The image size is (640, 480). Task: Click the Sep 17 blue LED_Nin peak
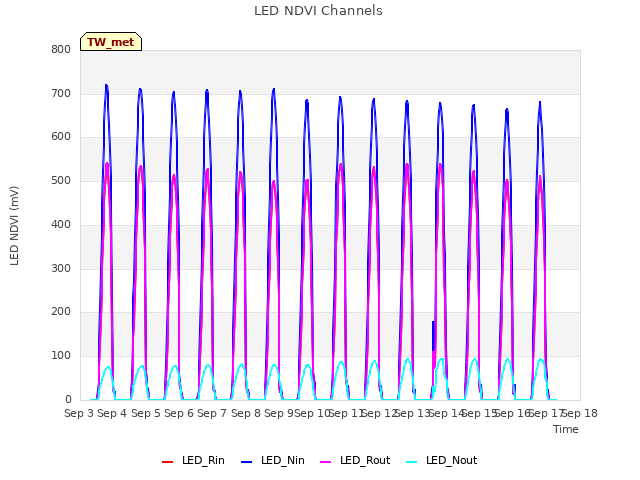click(540, 103)
